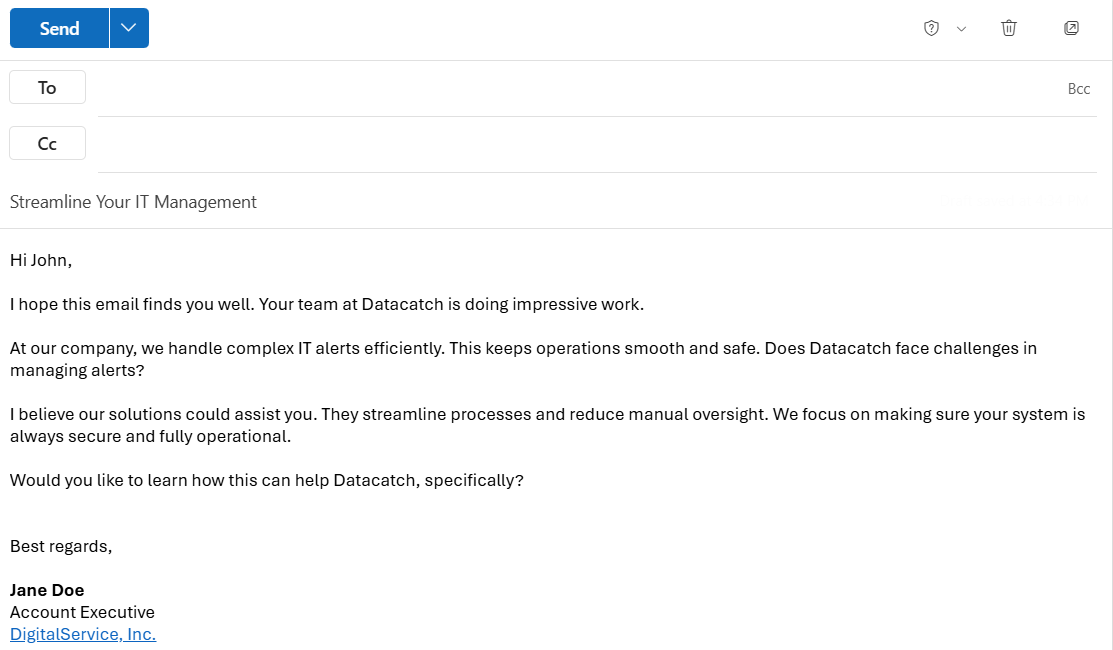Click inside the To recipient field
Viewport: 1113px width, 650px height.
point(575,88)
